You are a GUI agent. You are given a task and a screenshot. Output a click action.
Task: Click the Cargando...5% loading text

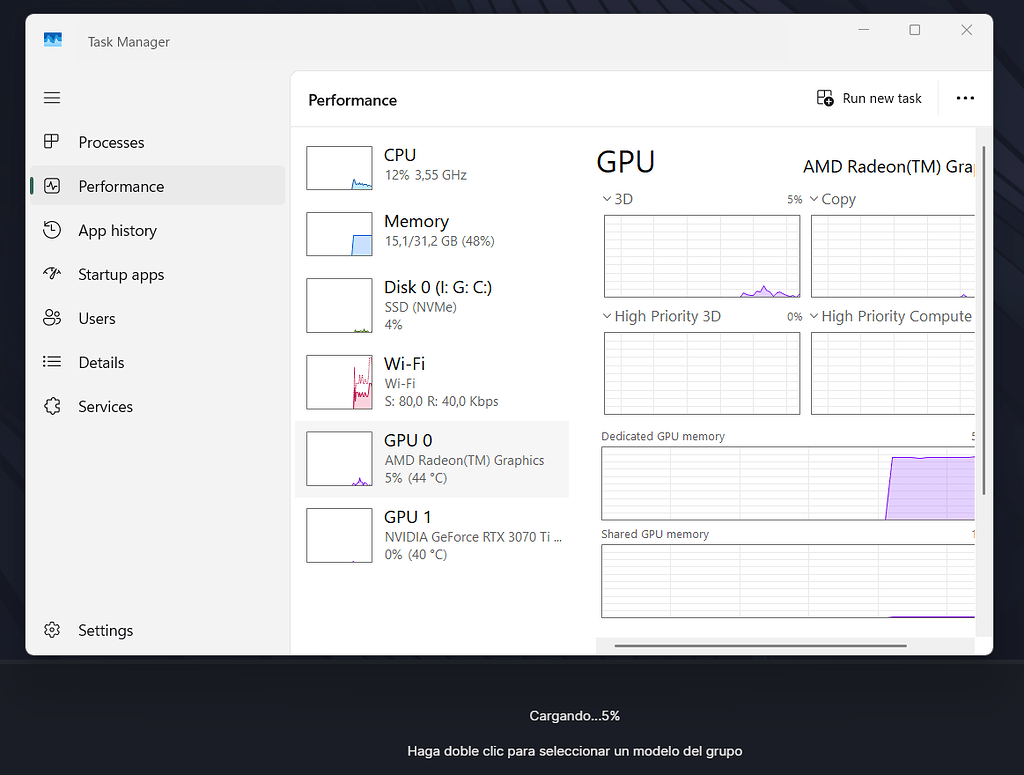click(575, 716)
